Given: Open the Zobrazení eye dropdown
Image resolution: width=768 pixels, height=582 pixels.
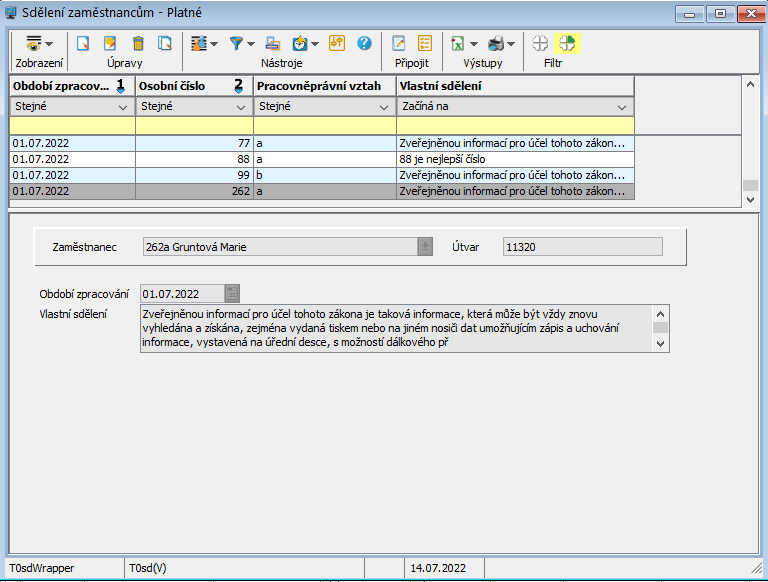Looking at the screenshot, I should coord(40,43).
